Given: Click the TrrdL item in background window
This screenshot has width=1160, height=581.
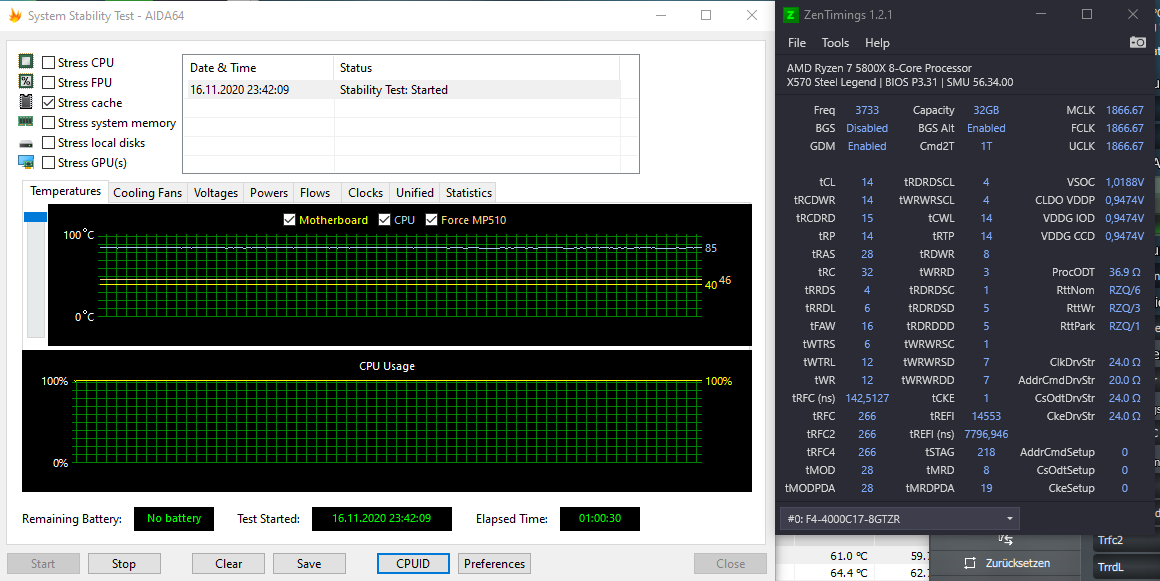Looking at the screenshot, I should pyautogui.click(x=1125, y=567).
